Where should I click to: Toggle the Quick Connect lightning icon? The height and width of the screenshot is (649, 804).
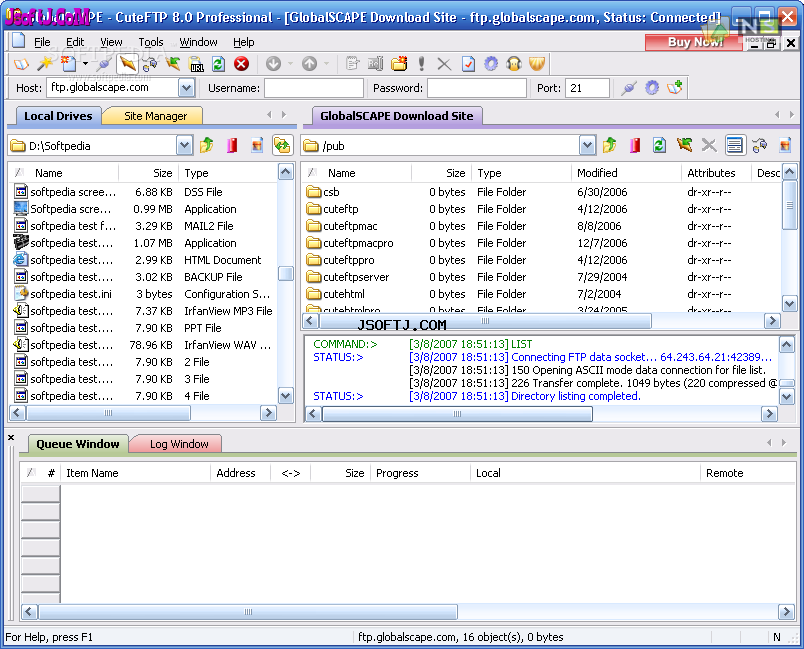click(127, 64)
